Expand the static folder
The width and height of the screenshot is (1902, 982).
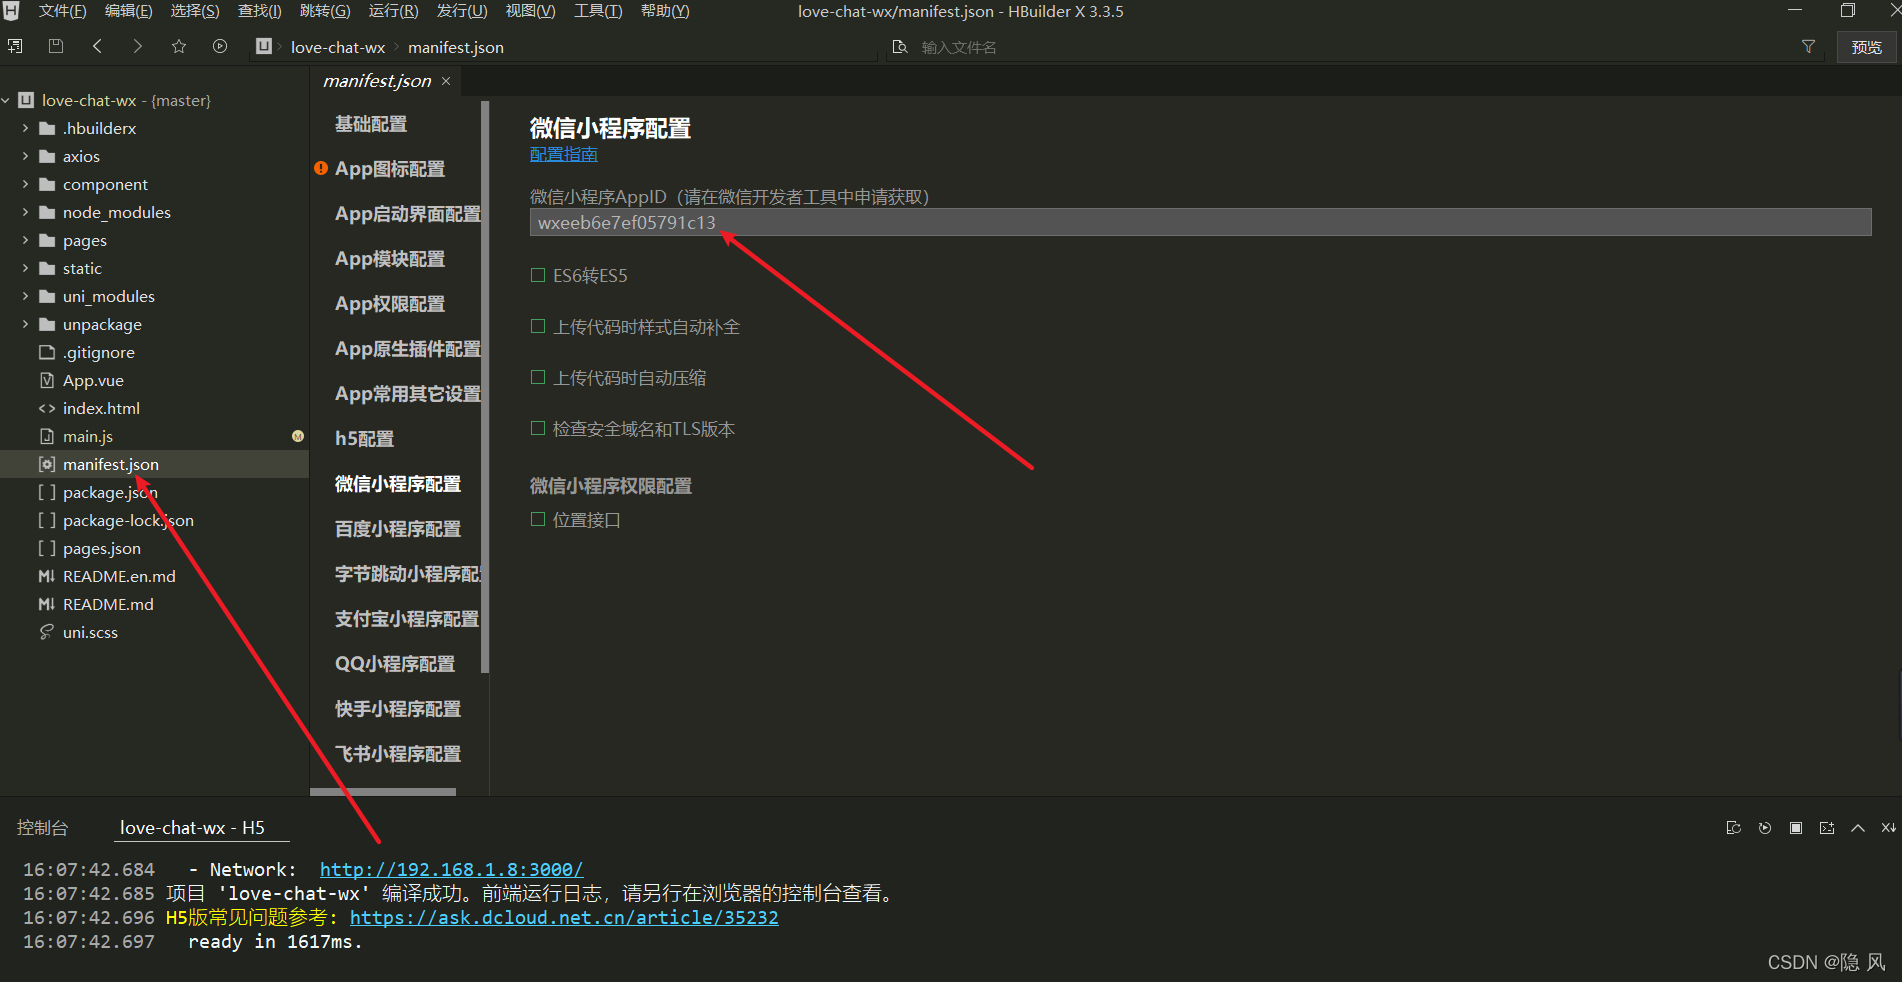(x=25, y=268)
